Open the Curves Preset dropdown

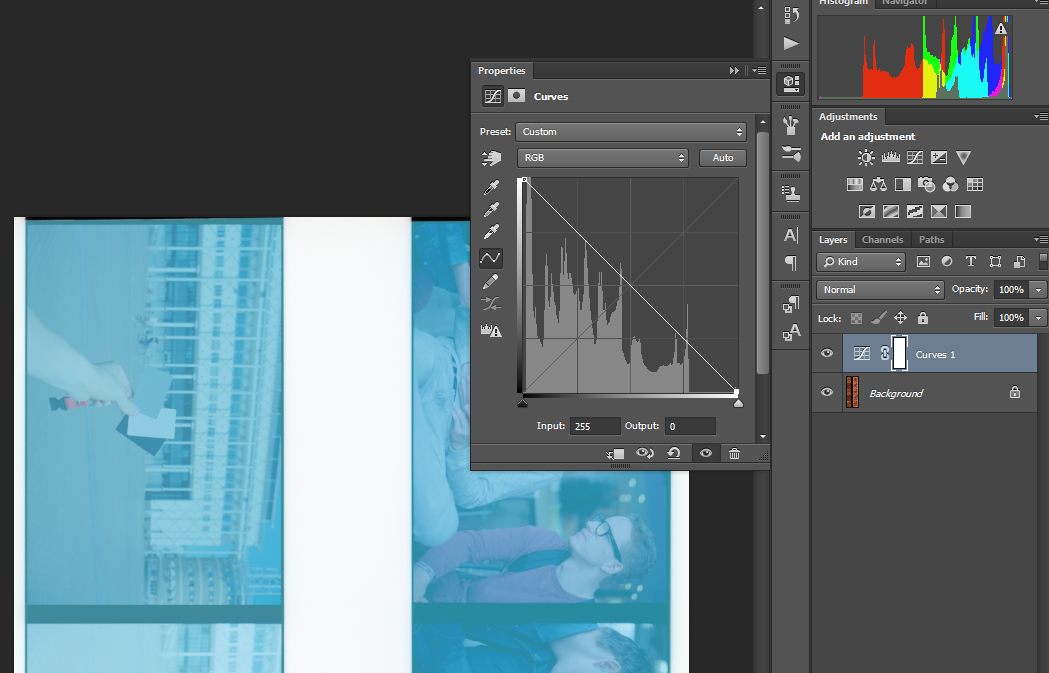click(632, 132)
